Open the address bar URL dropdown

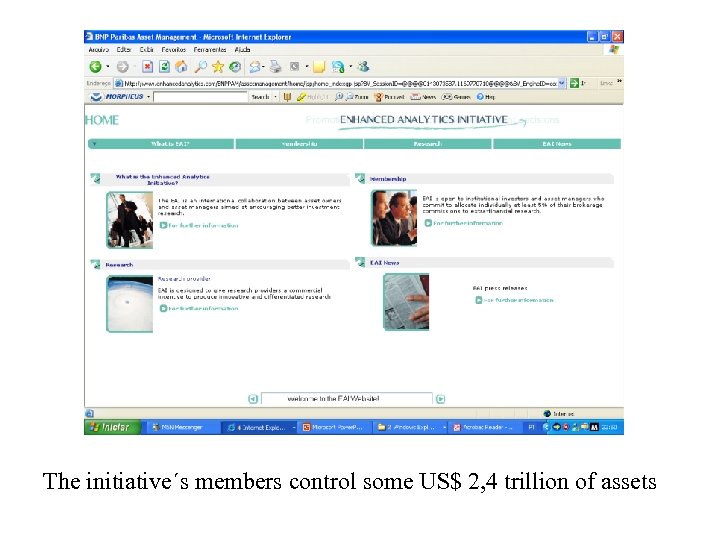pyautogui.click(x=562, y=84)
